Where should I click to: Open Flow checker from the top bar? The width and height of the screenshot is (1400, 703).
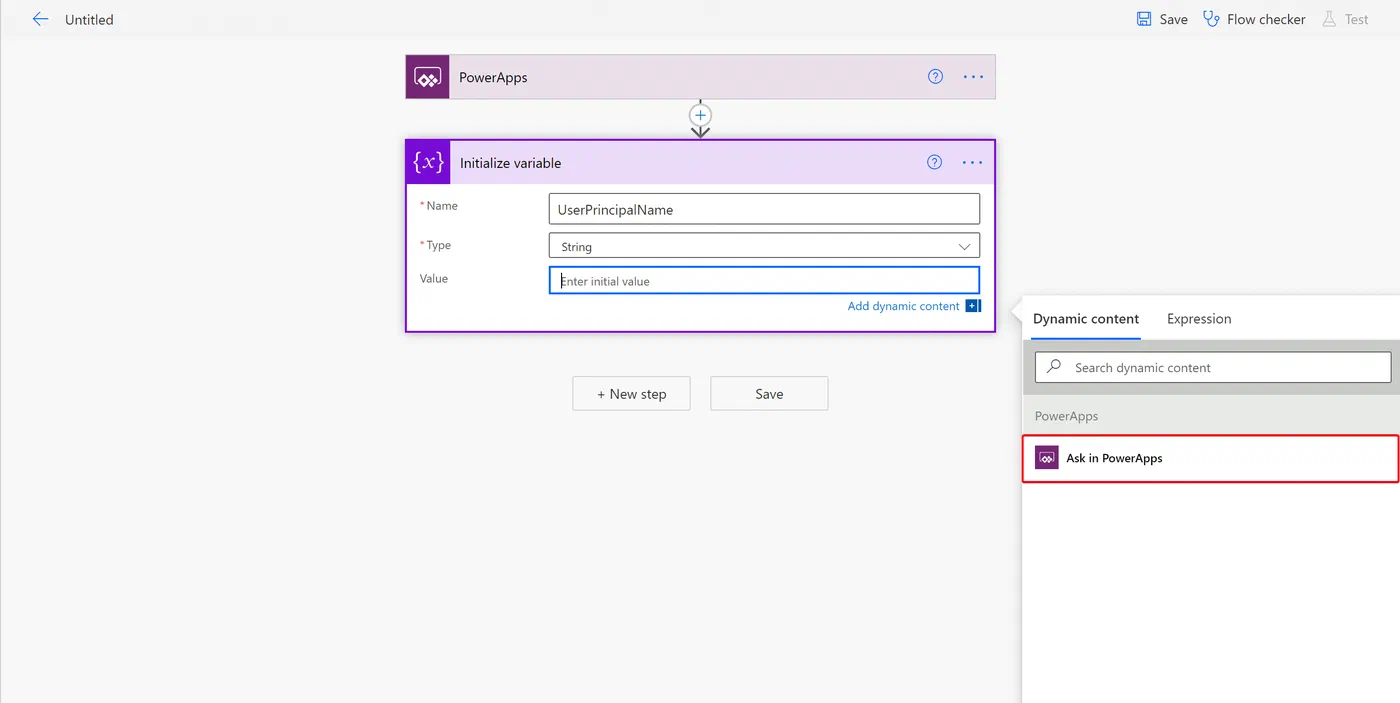pyautogui.click(x=1254, y=19)
